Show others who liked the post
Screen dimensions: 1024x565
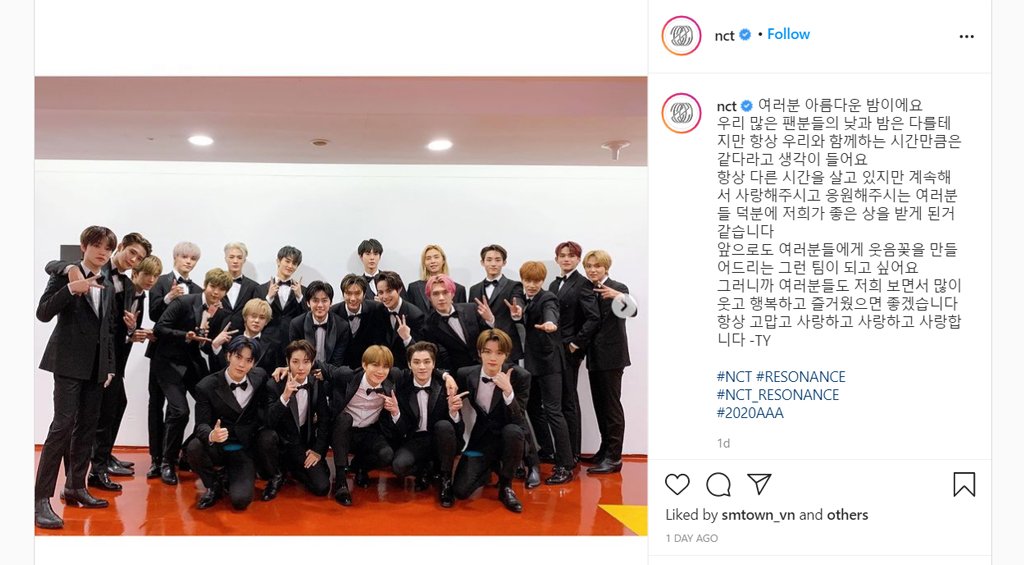(848, 515)
